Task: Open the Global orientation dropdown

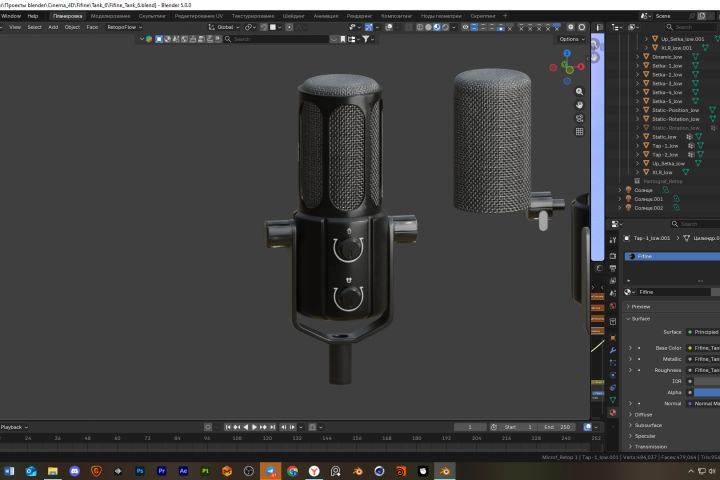Action: click(x=223, y=27)
